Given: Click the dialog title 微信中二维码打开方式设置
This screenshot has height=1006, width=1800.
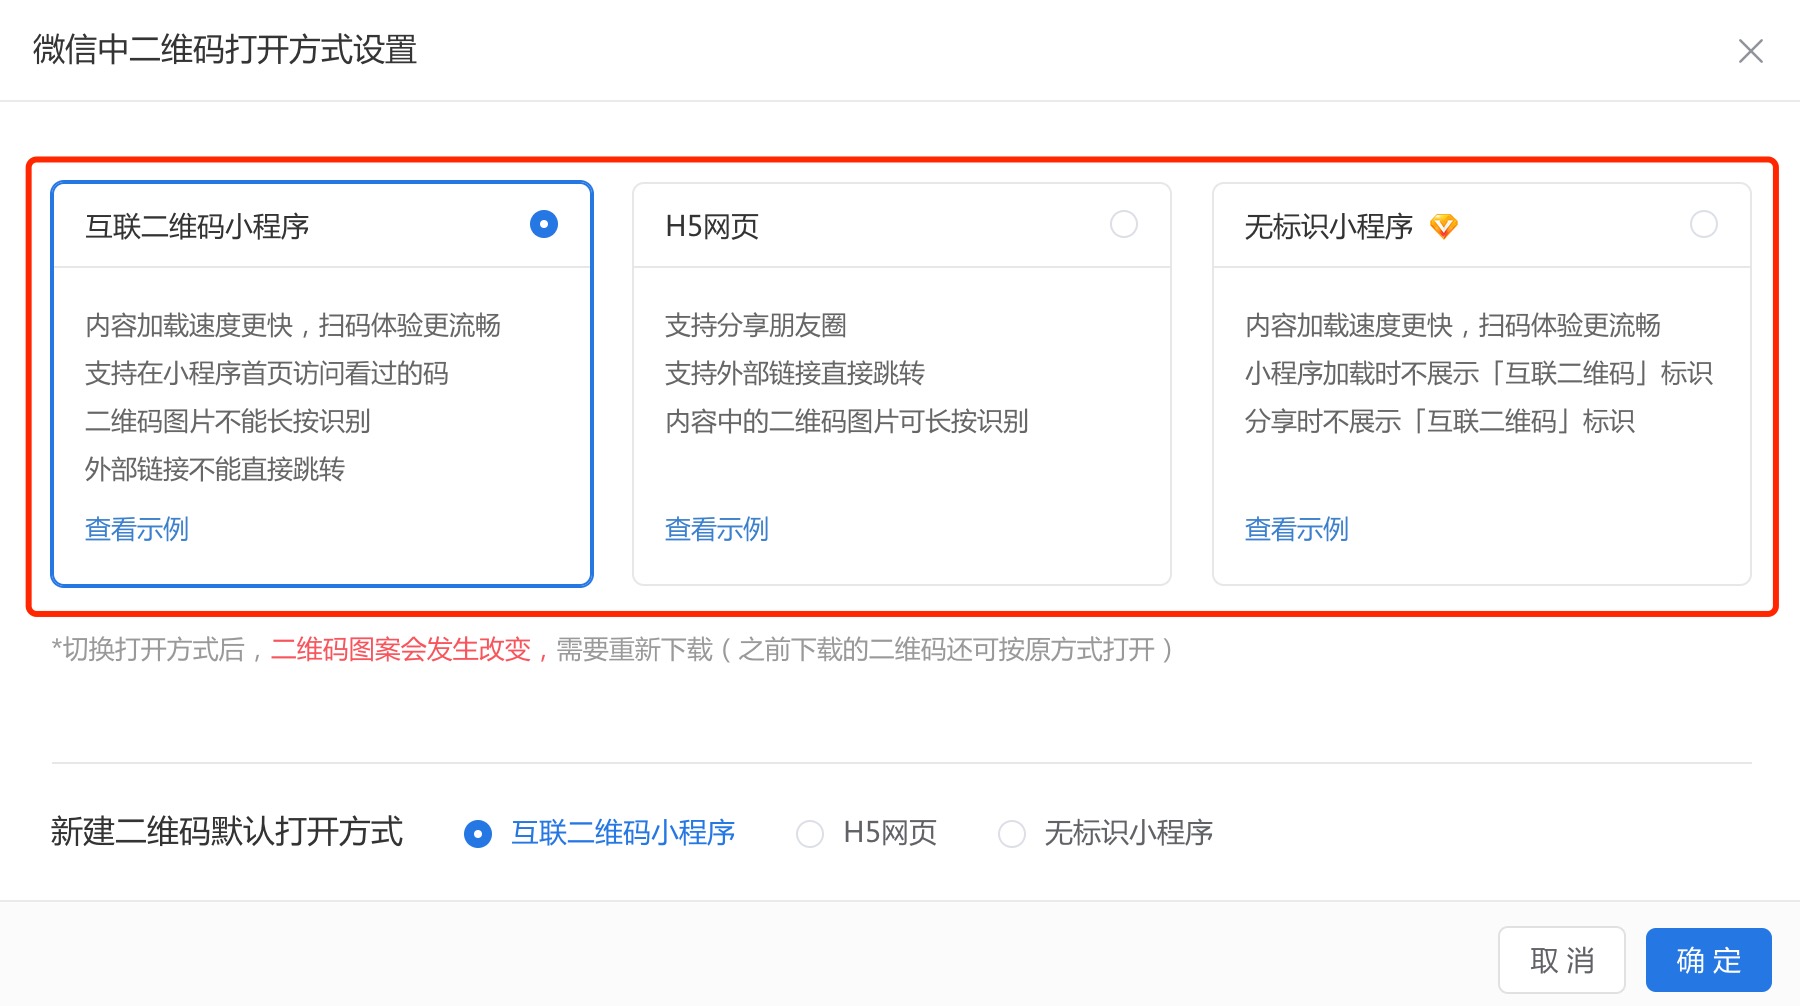Looking at the screenshot, I should (225, 50).
